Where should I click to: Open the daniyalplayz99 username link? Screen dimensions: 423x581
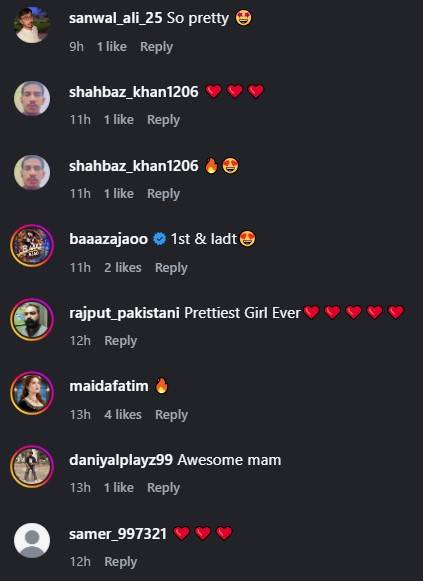tap(121, 460)
